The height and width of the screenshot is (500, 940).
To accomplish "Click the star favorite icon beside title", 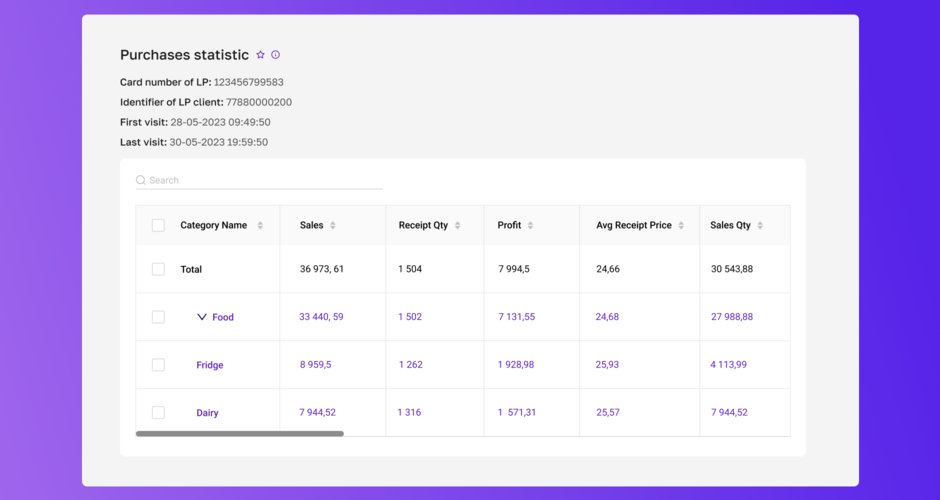I will pyautogui.click(x=260, y=55).
